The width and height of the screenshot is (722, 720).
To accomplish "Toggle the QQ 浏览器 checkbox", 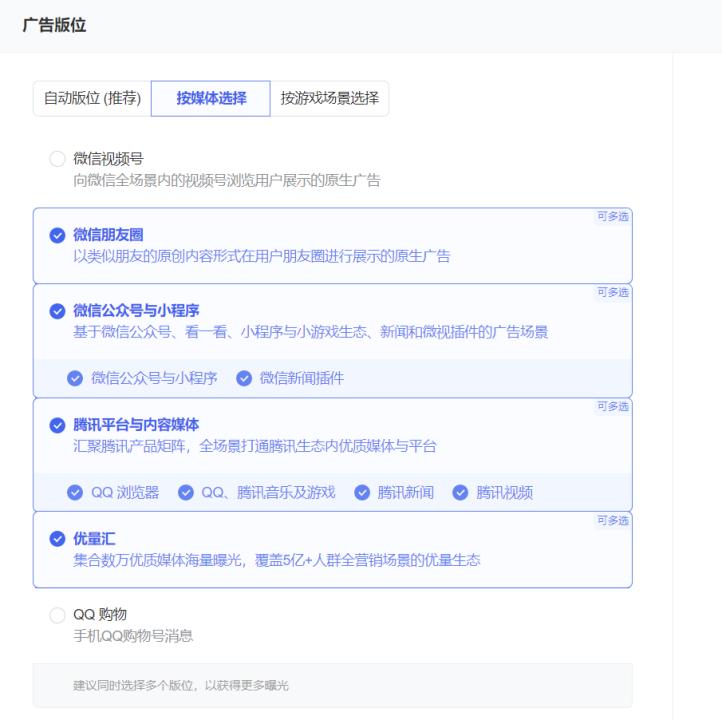I will click(x=75, y=492).
